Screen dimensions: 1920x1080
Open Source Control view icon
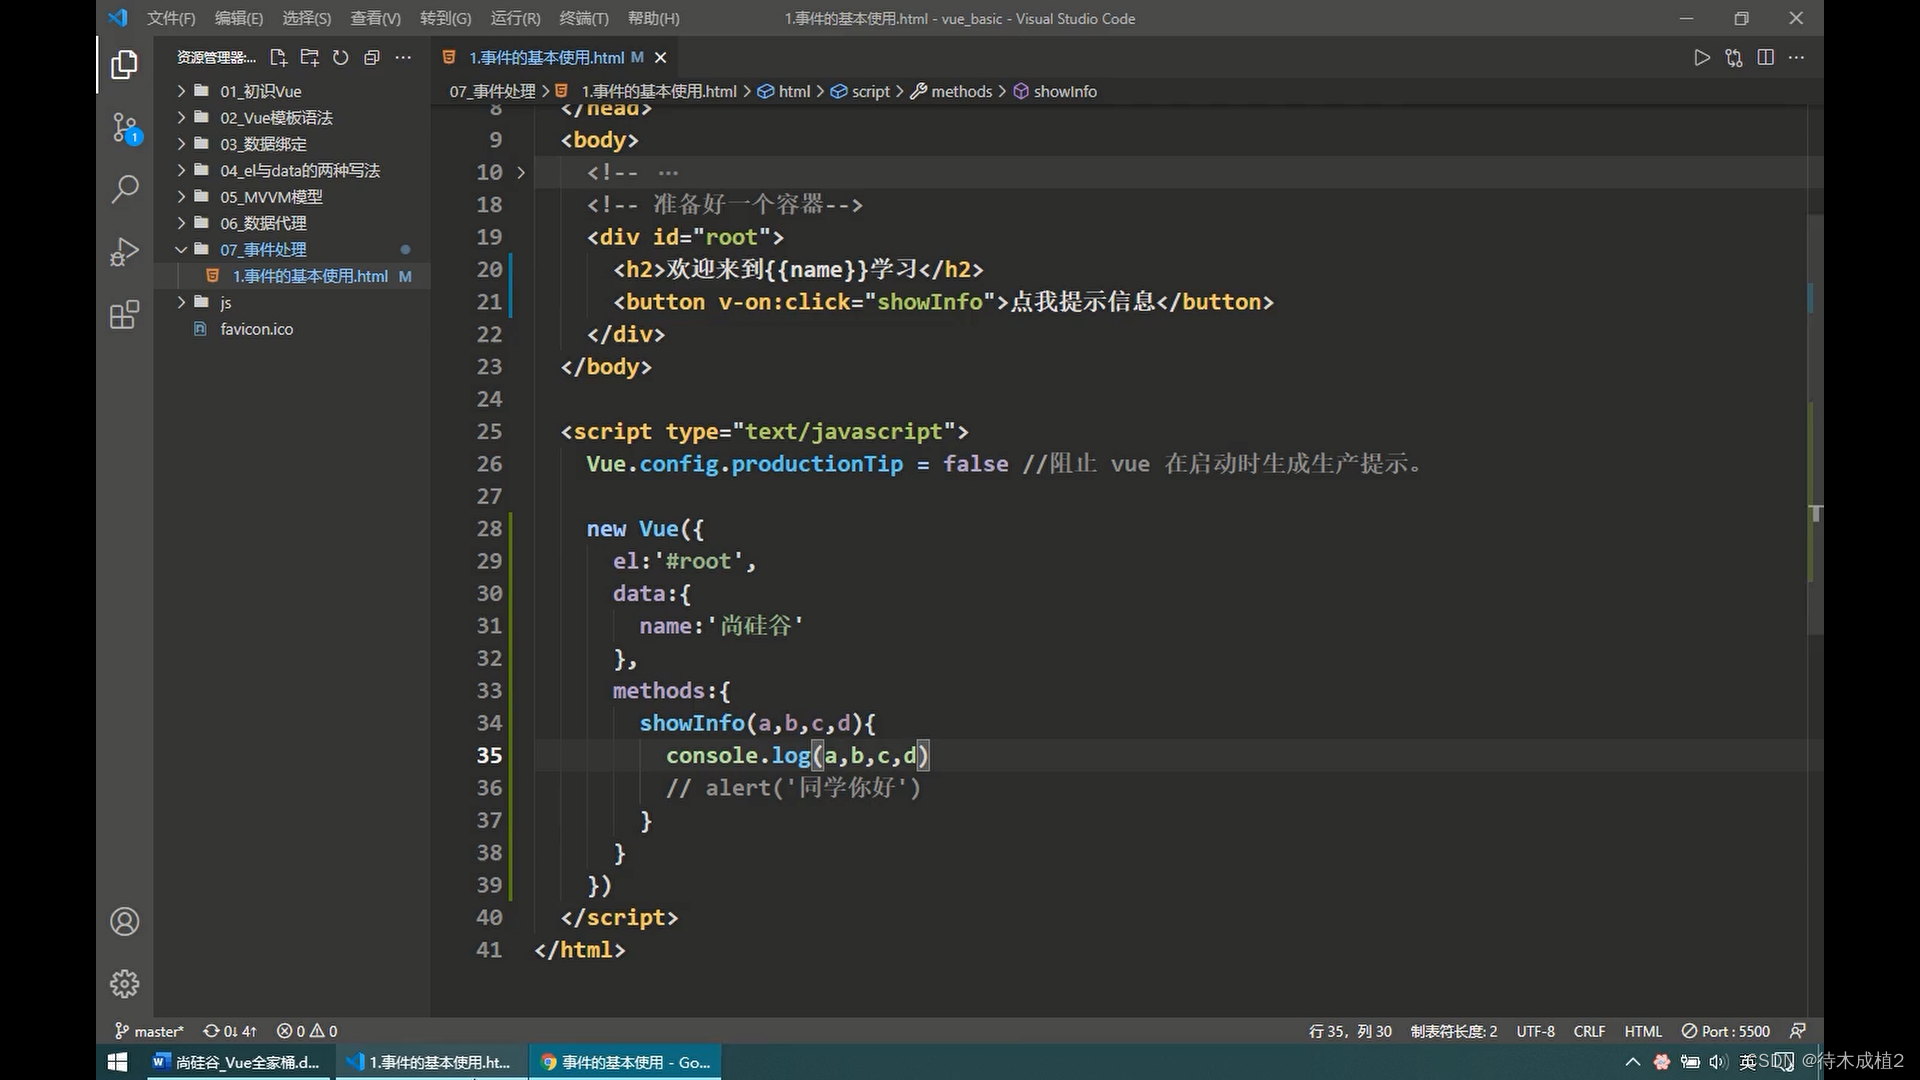pyautogui.click(x=124, y=127)
